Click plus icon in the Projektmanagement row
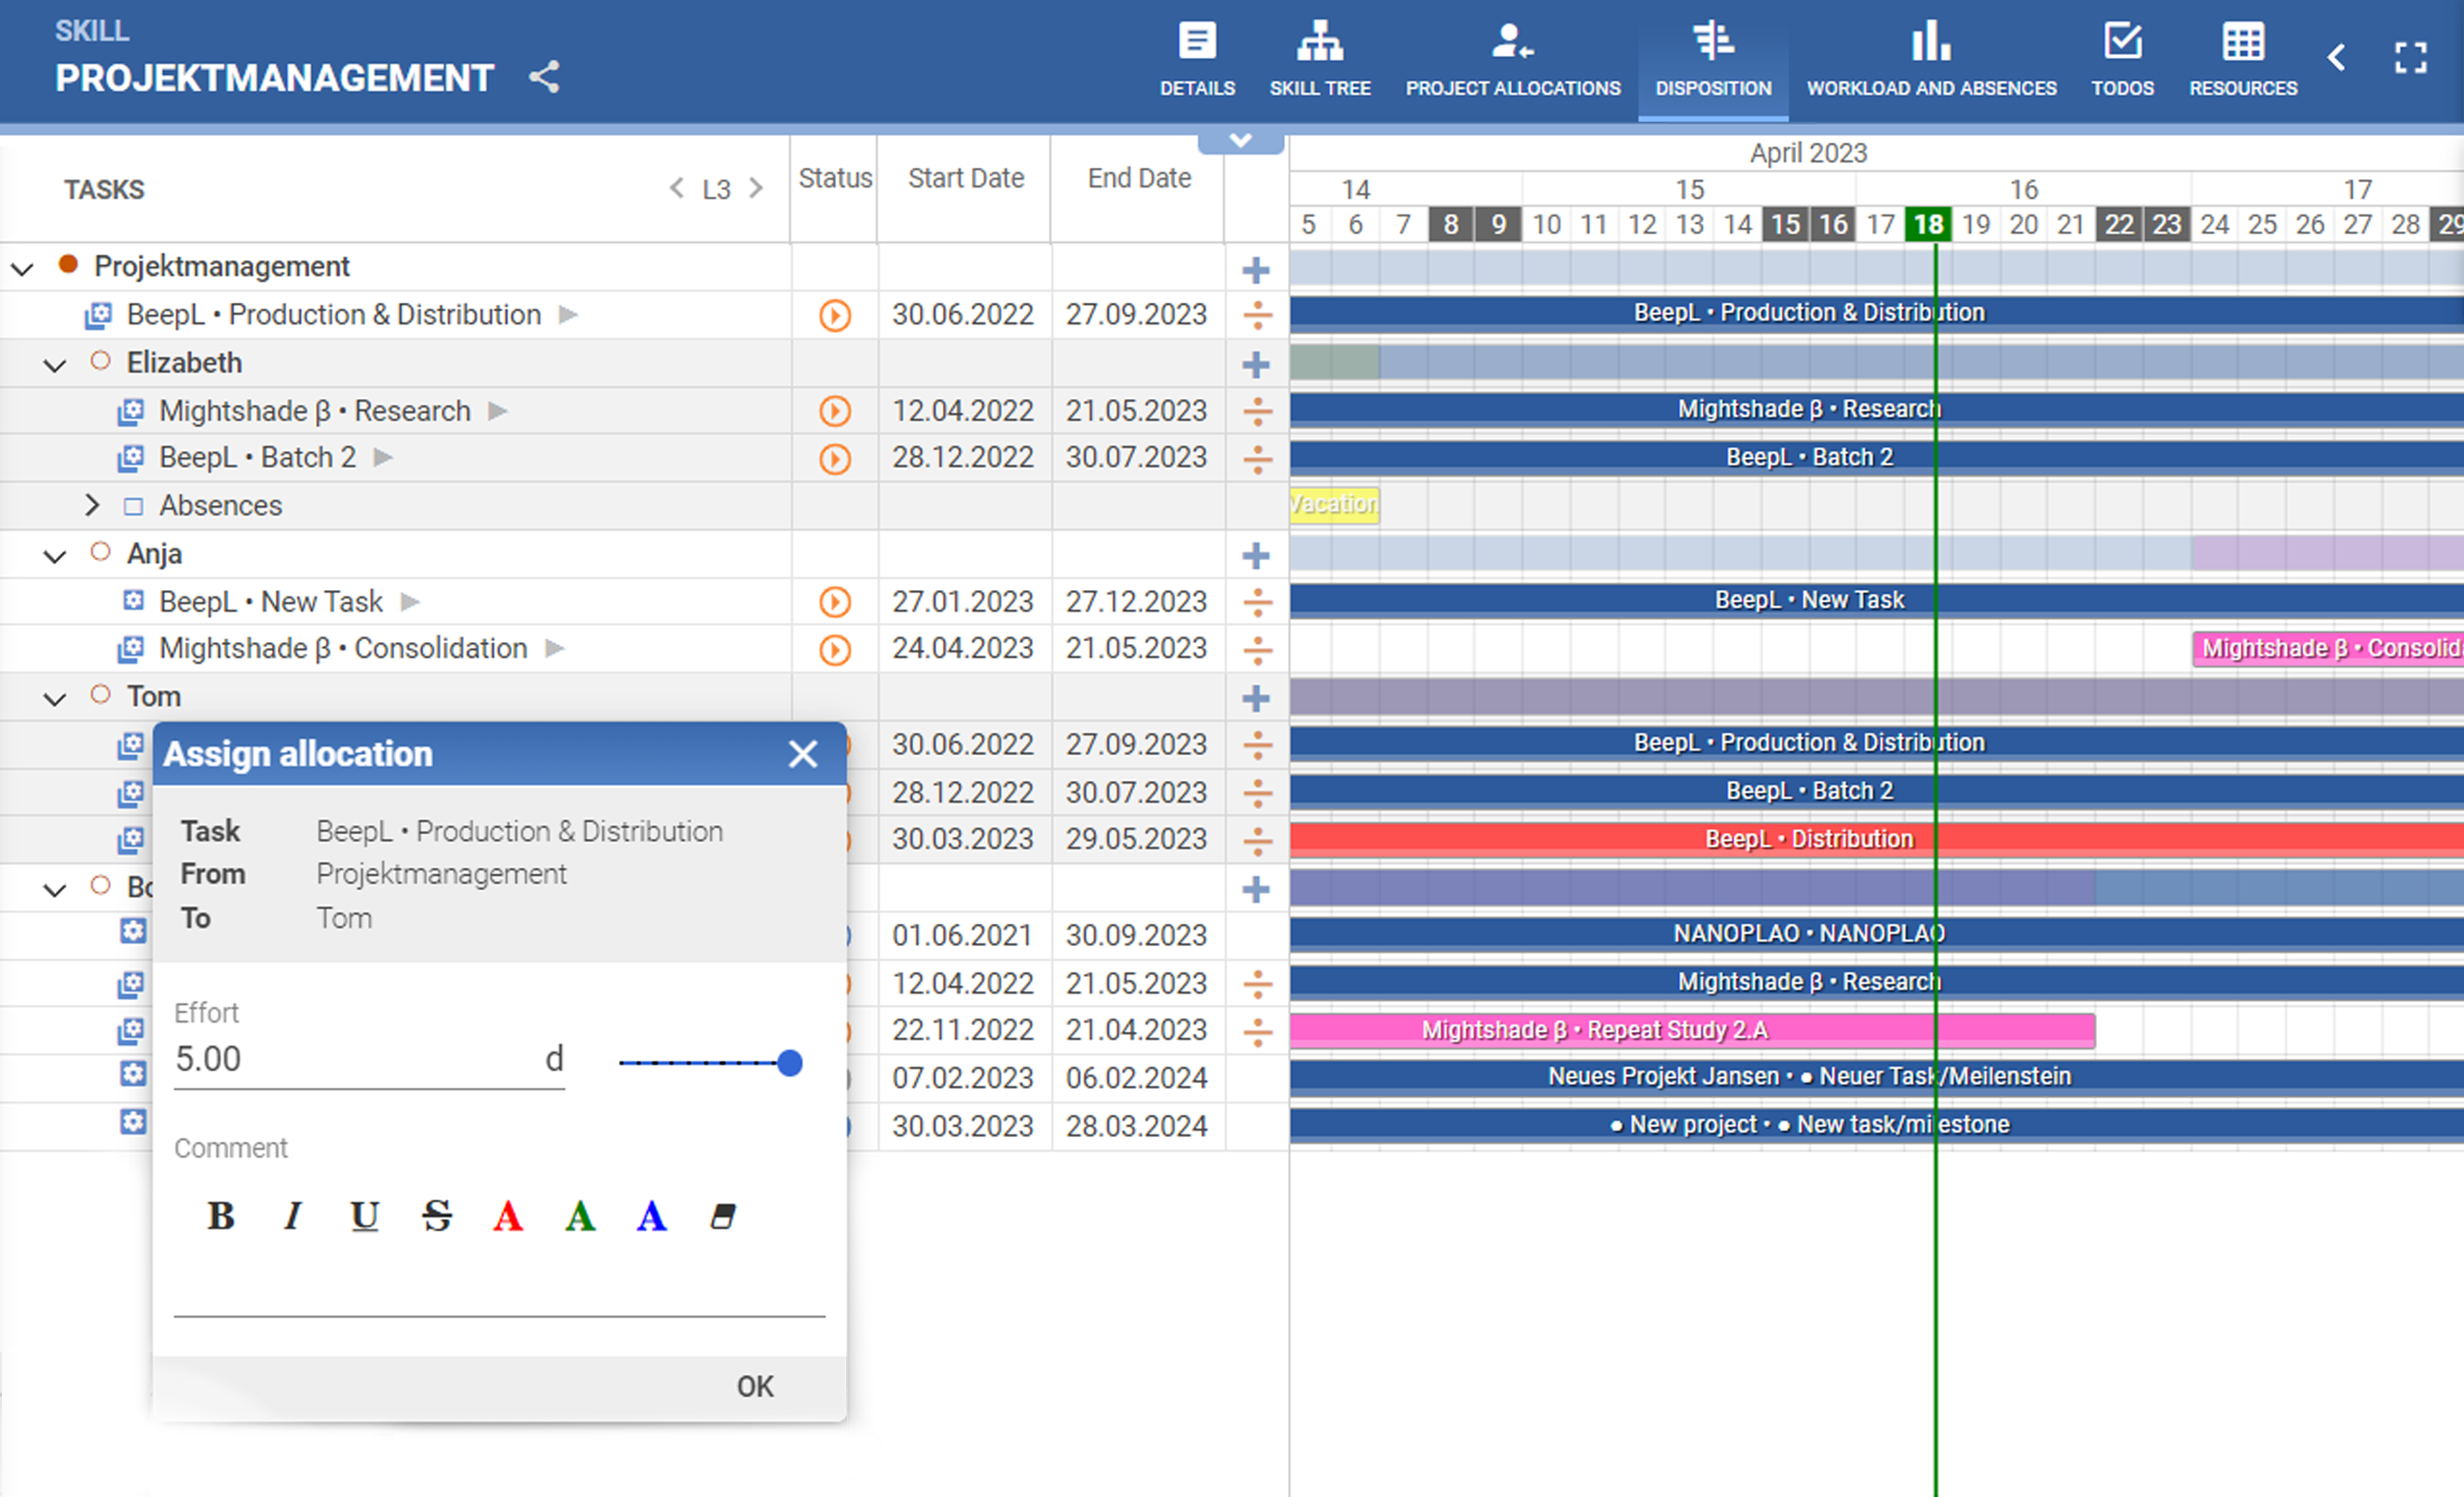Image resolution: width=2464 pixels, height=1497 pixels. click(x=1256, y=269)
